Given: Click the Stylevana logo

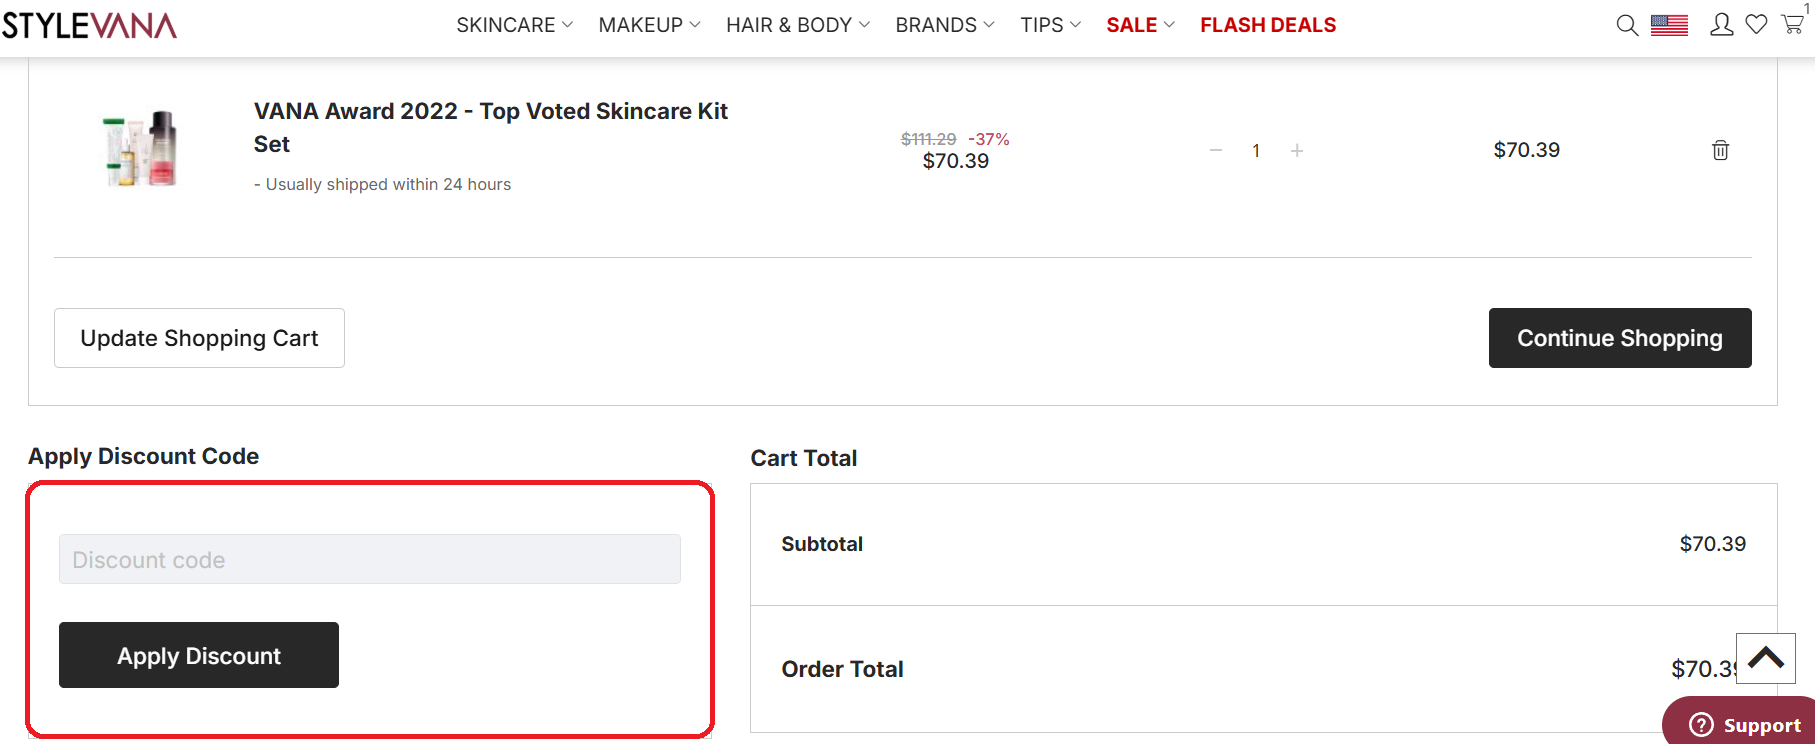Looking at the screenshot, I should coord(90,25).
